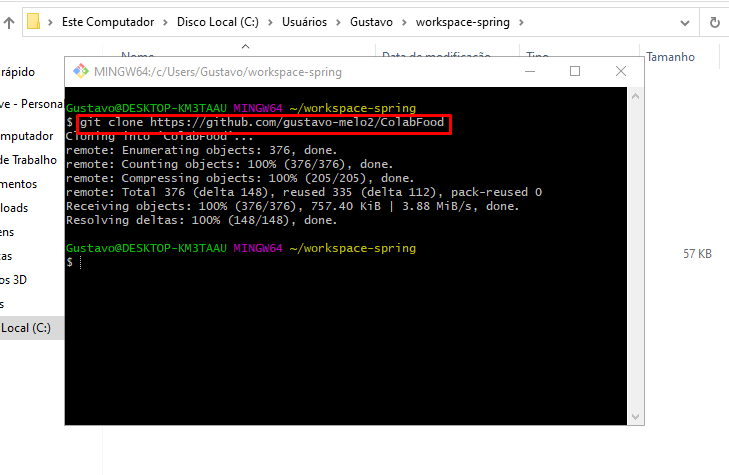Select 'mputador' item in the navigation pane

[x=27, y=136]
